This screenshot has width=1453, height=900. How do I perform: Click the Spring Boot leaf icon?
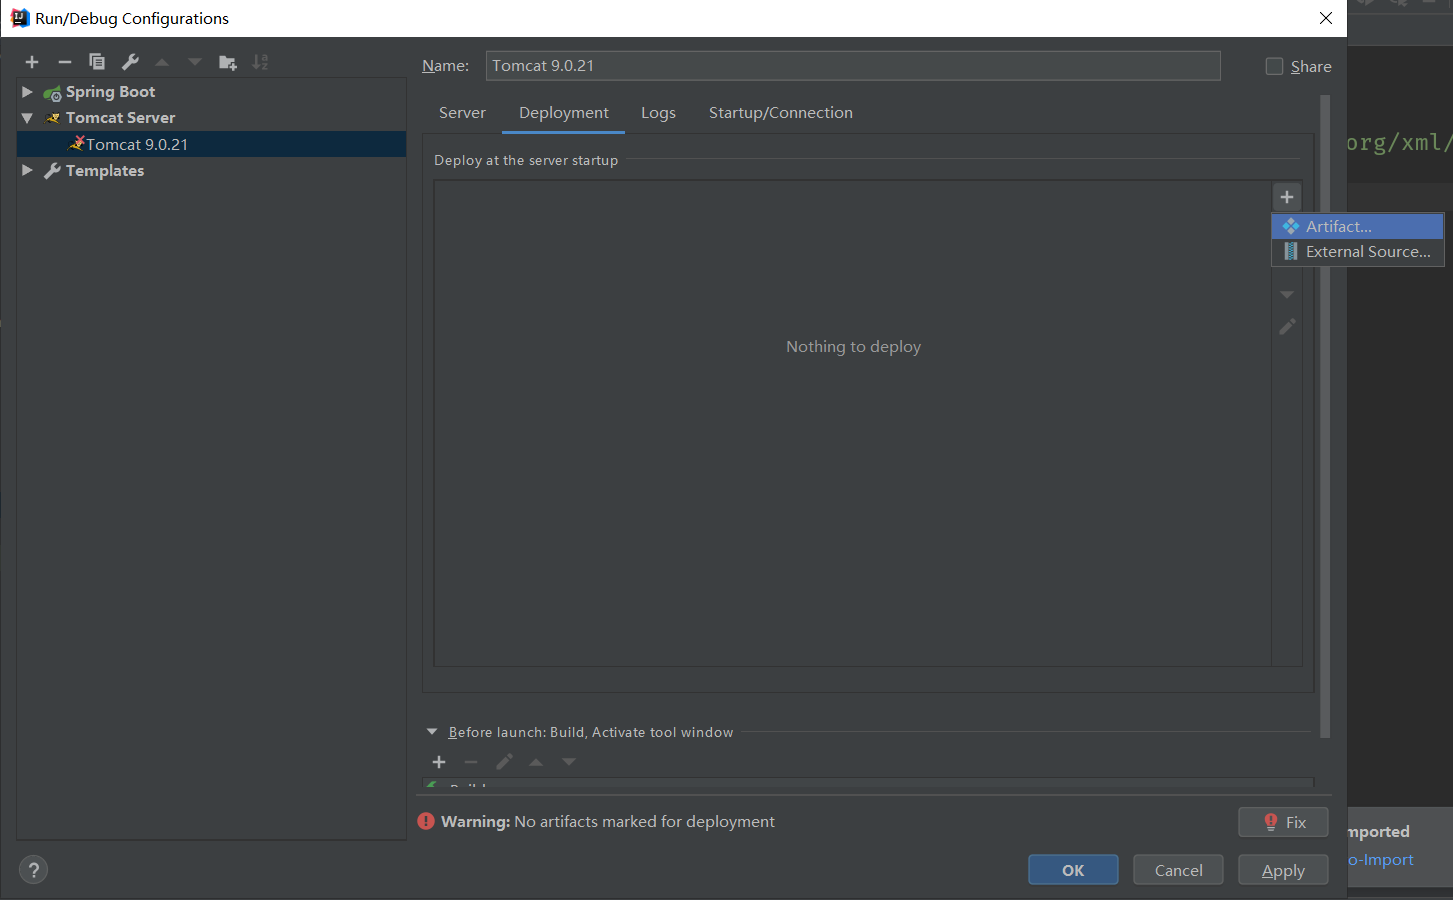pyautogui.click(x=53, y=92)
